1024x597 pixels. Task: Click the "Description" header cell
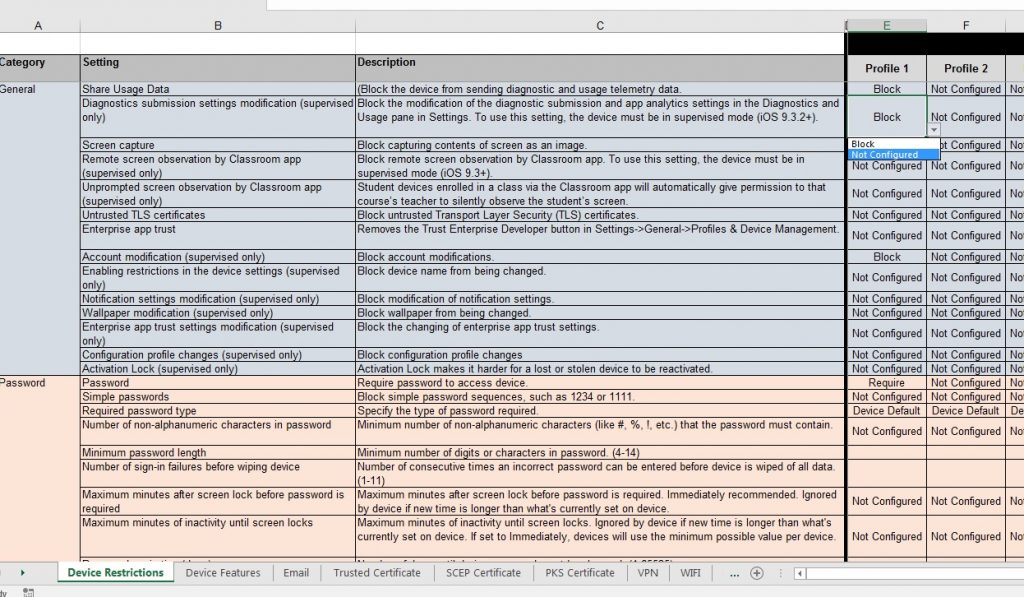tap(600, 68)
